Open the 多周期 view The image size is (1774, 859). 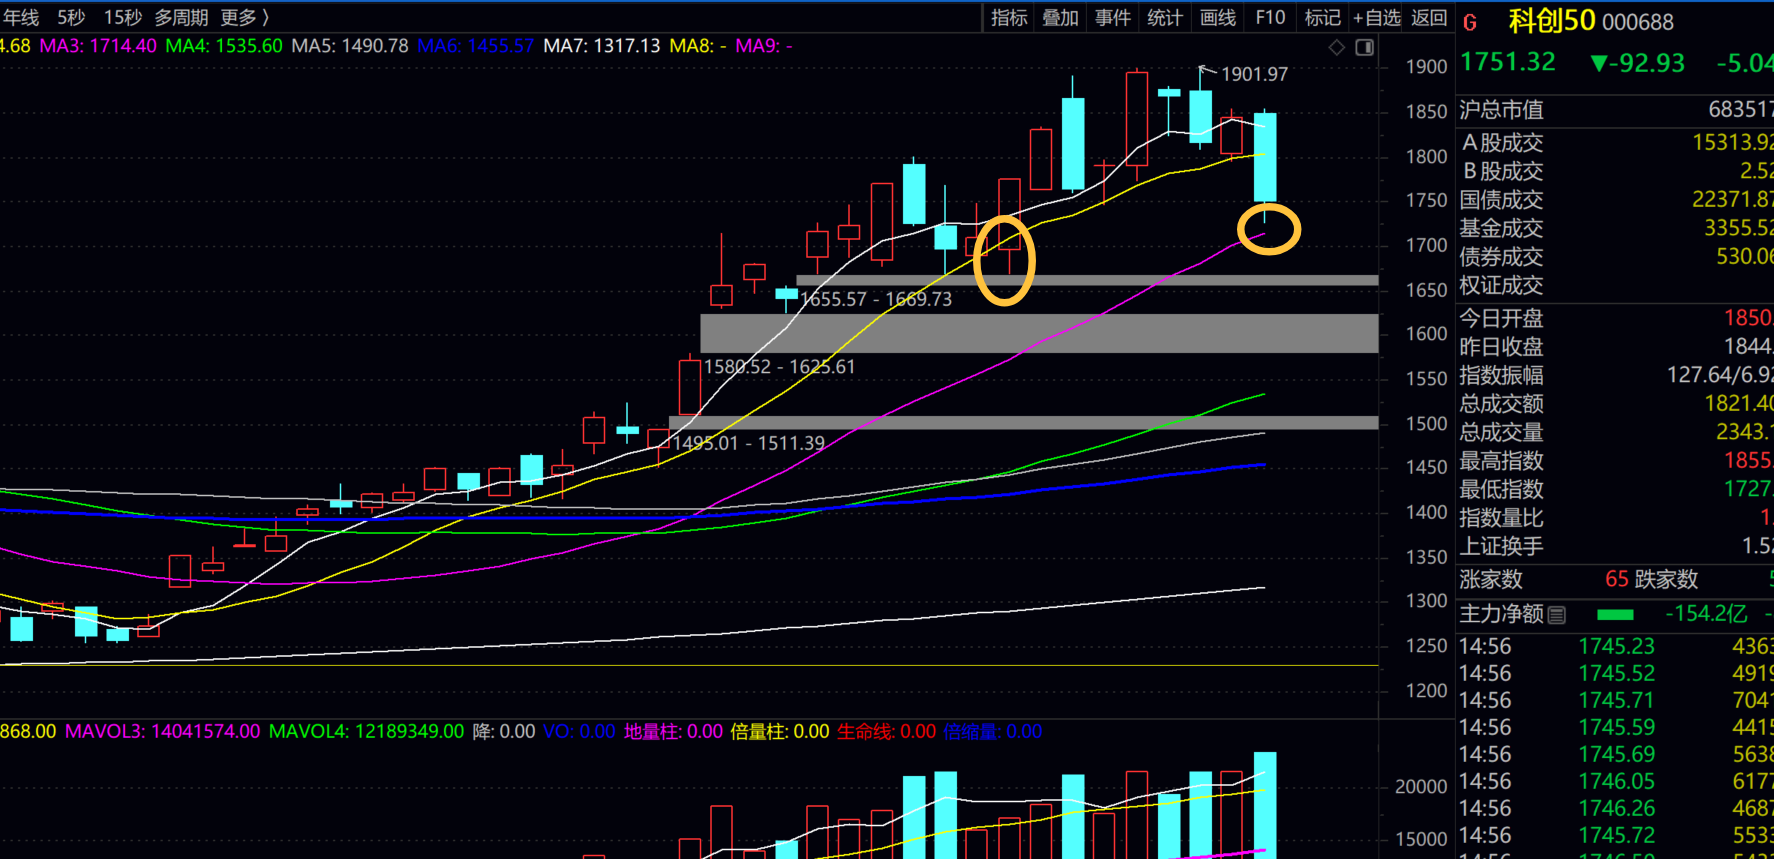(181, 17)
